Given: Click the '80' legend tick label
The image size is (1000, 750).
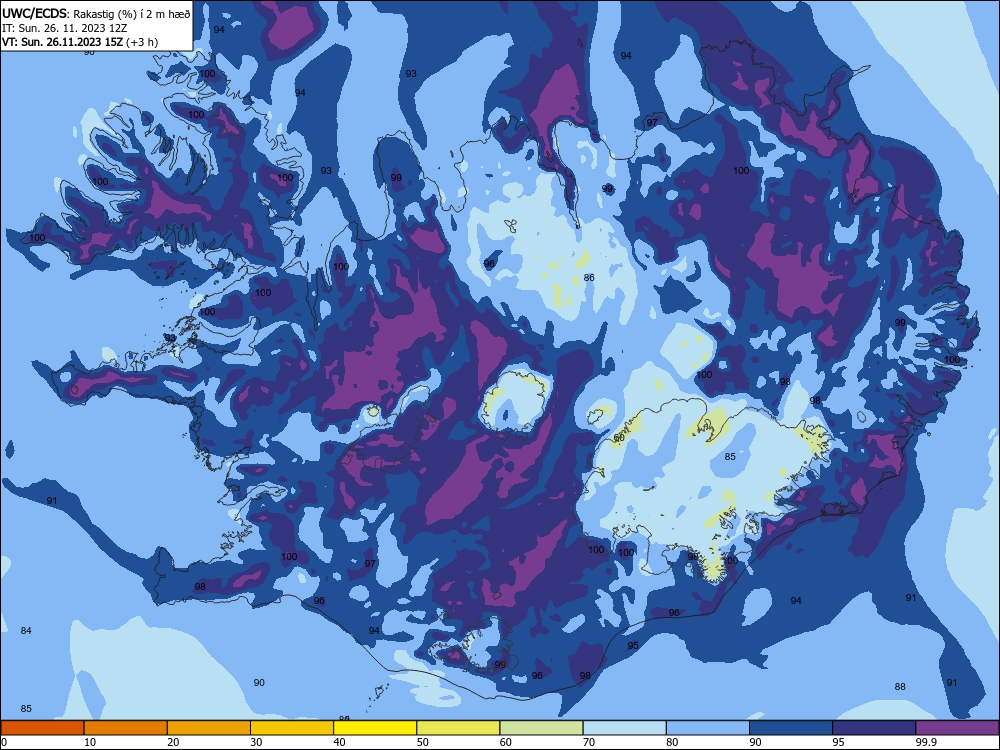Looking at the screenshot, I should click(672, 742).
